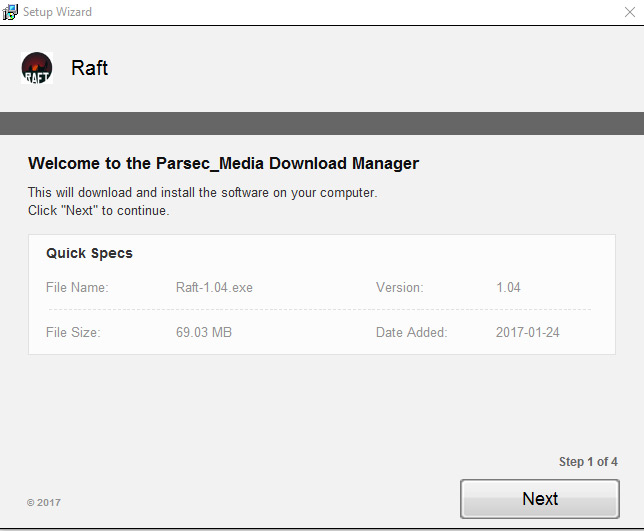Close the Setup Wizard window
The image size is (644, 531).
(x=630, y=12)
